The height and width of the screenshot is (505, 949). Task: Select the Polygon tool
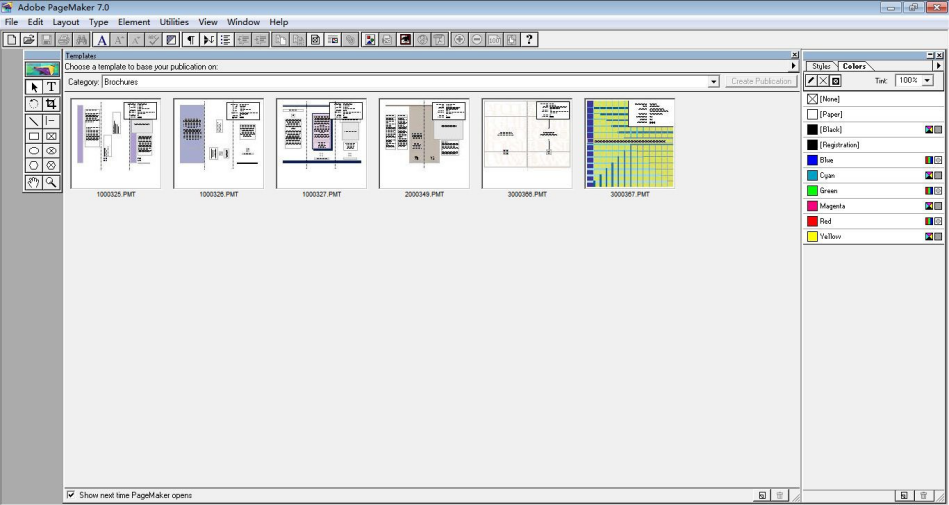pyautogui.click(x=34, y=165)
